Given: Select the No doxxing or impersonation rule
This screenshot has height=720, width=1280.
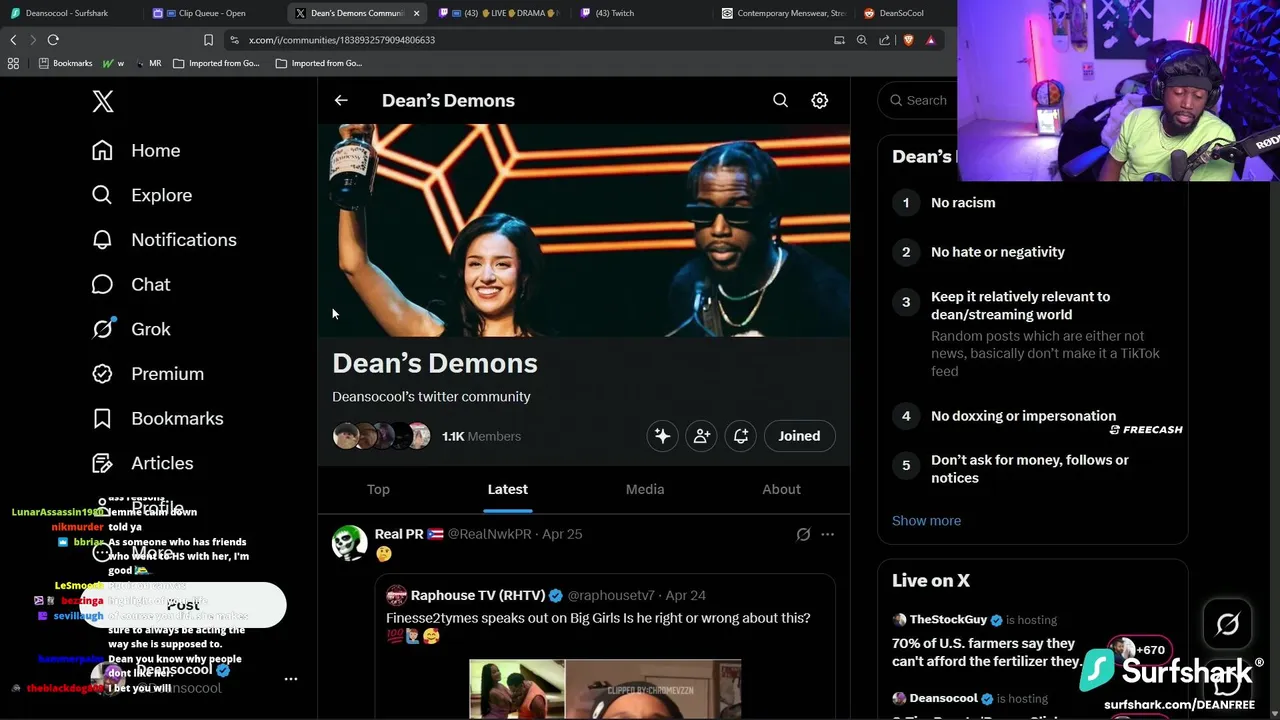Looking at the screenshot, I should 1023,416.
